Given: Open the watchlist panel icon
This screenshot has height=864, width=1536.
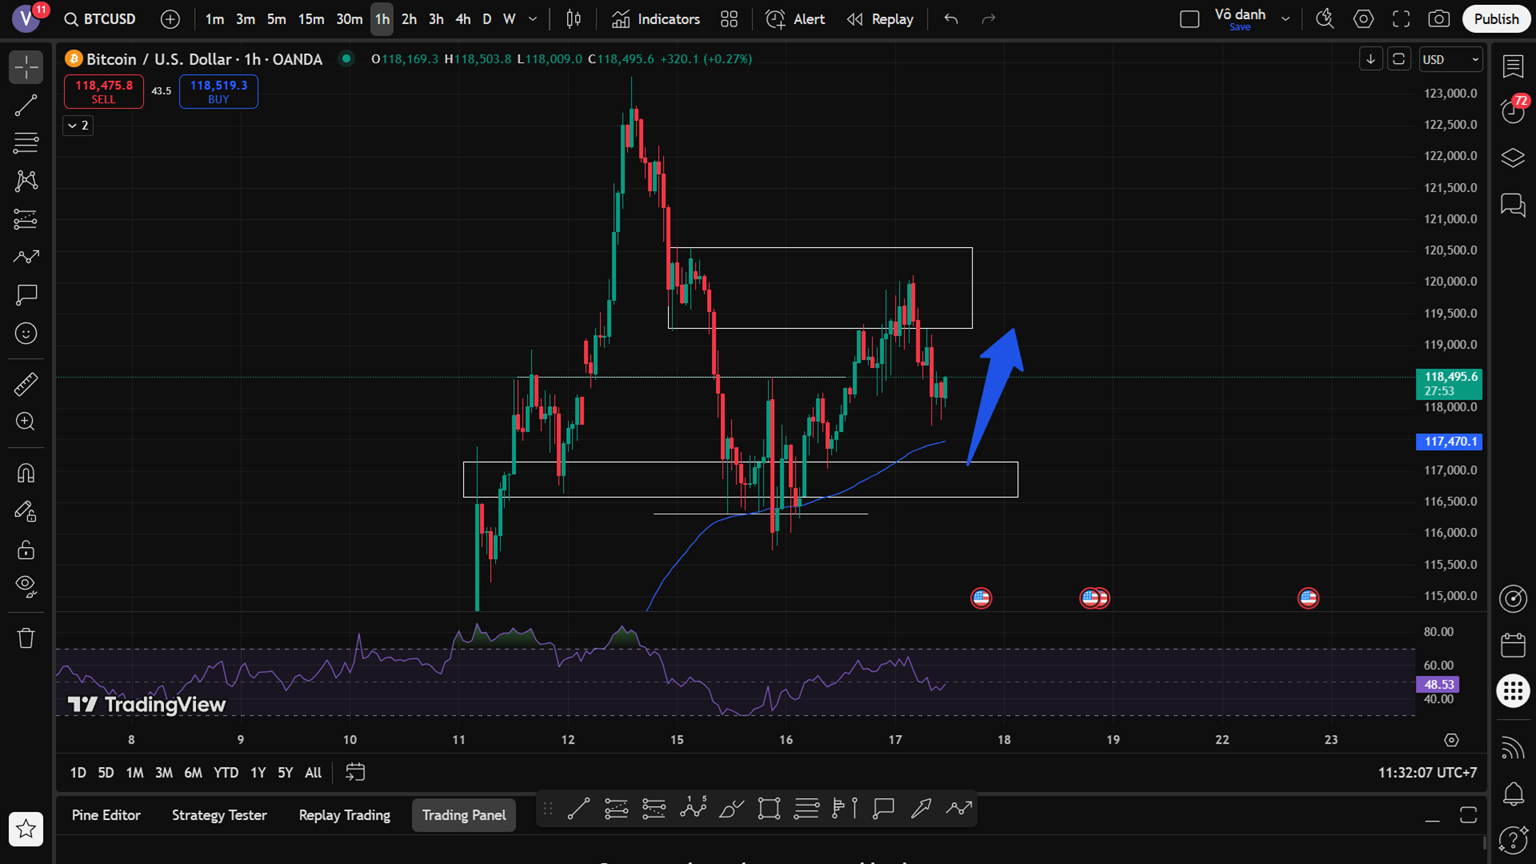Looking at the screenshot, I should (1513, 67).
